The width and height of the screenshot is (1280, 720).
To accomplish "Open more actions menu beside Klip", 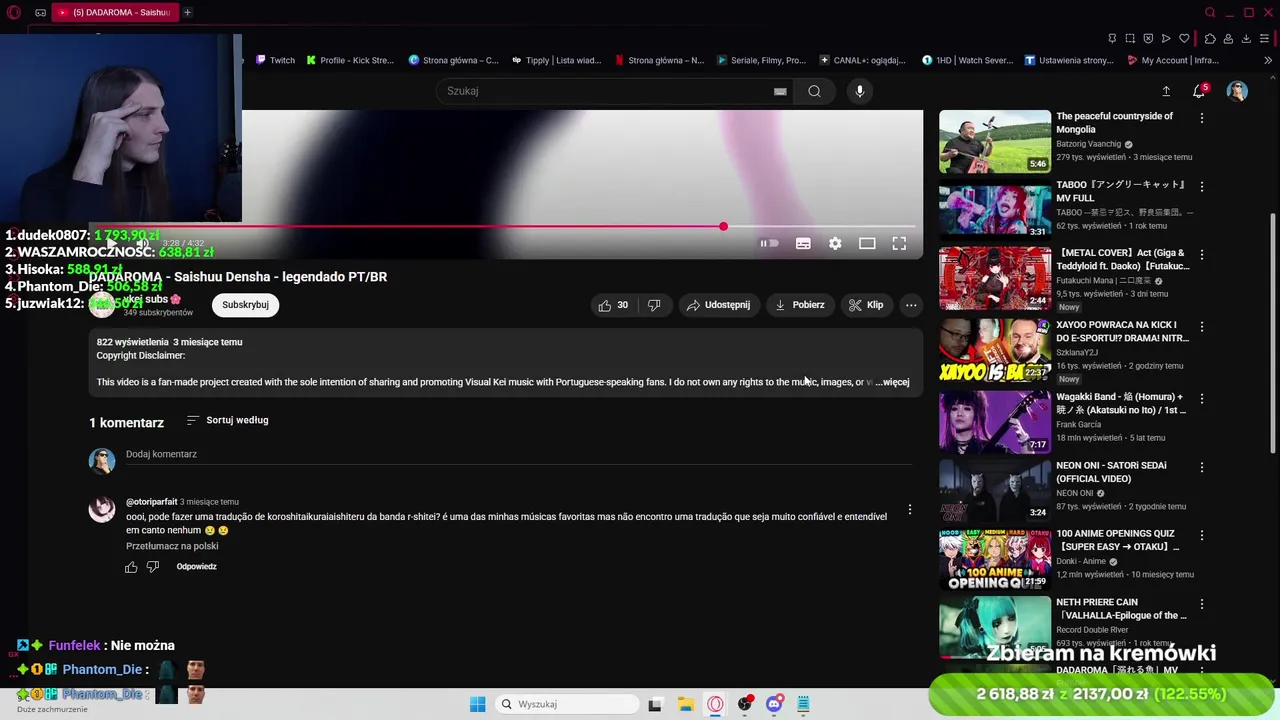I will pos(911,305).
